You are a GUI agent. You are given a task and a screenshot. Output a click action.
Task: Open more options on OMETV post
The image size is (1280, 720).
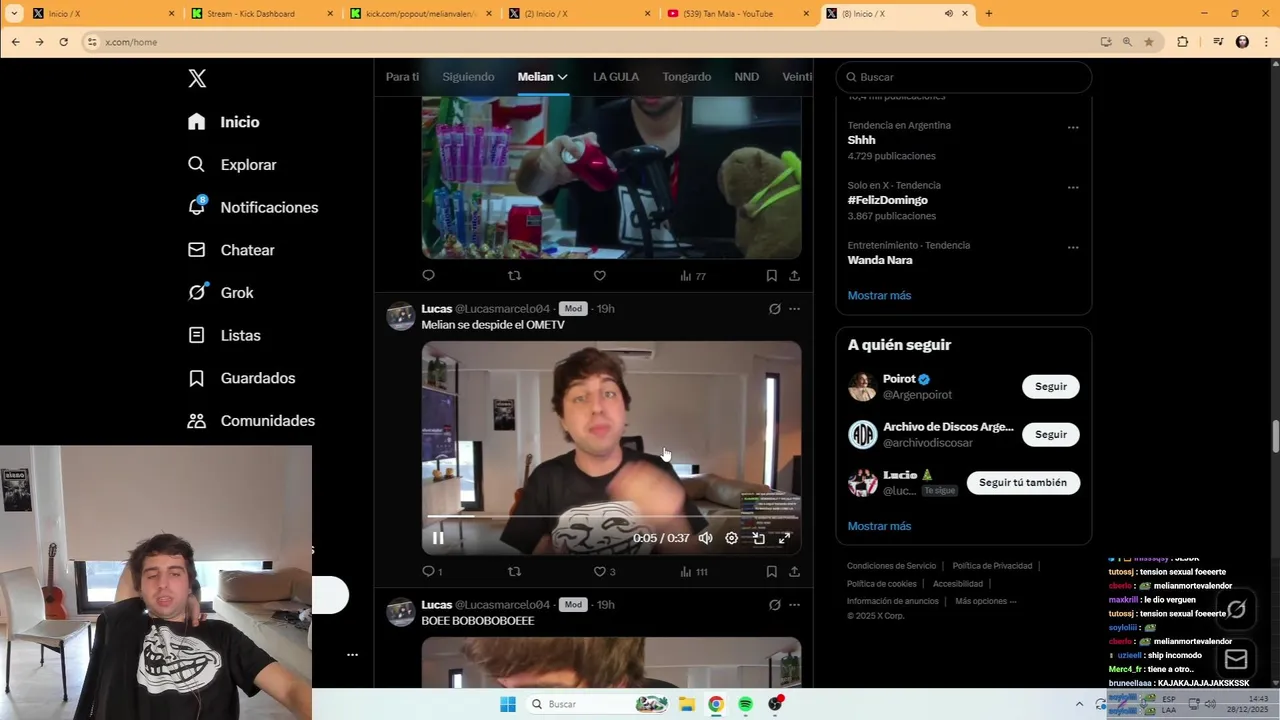pos(794,309)
